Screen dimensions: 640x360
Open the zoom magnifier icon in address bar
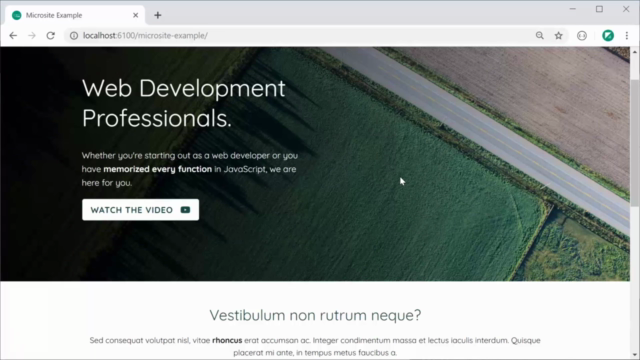540,36
